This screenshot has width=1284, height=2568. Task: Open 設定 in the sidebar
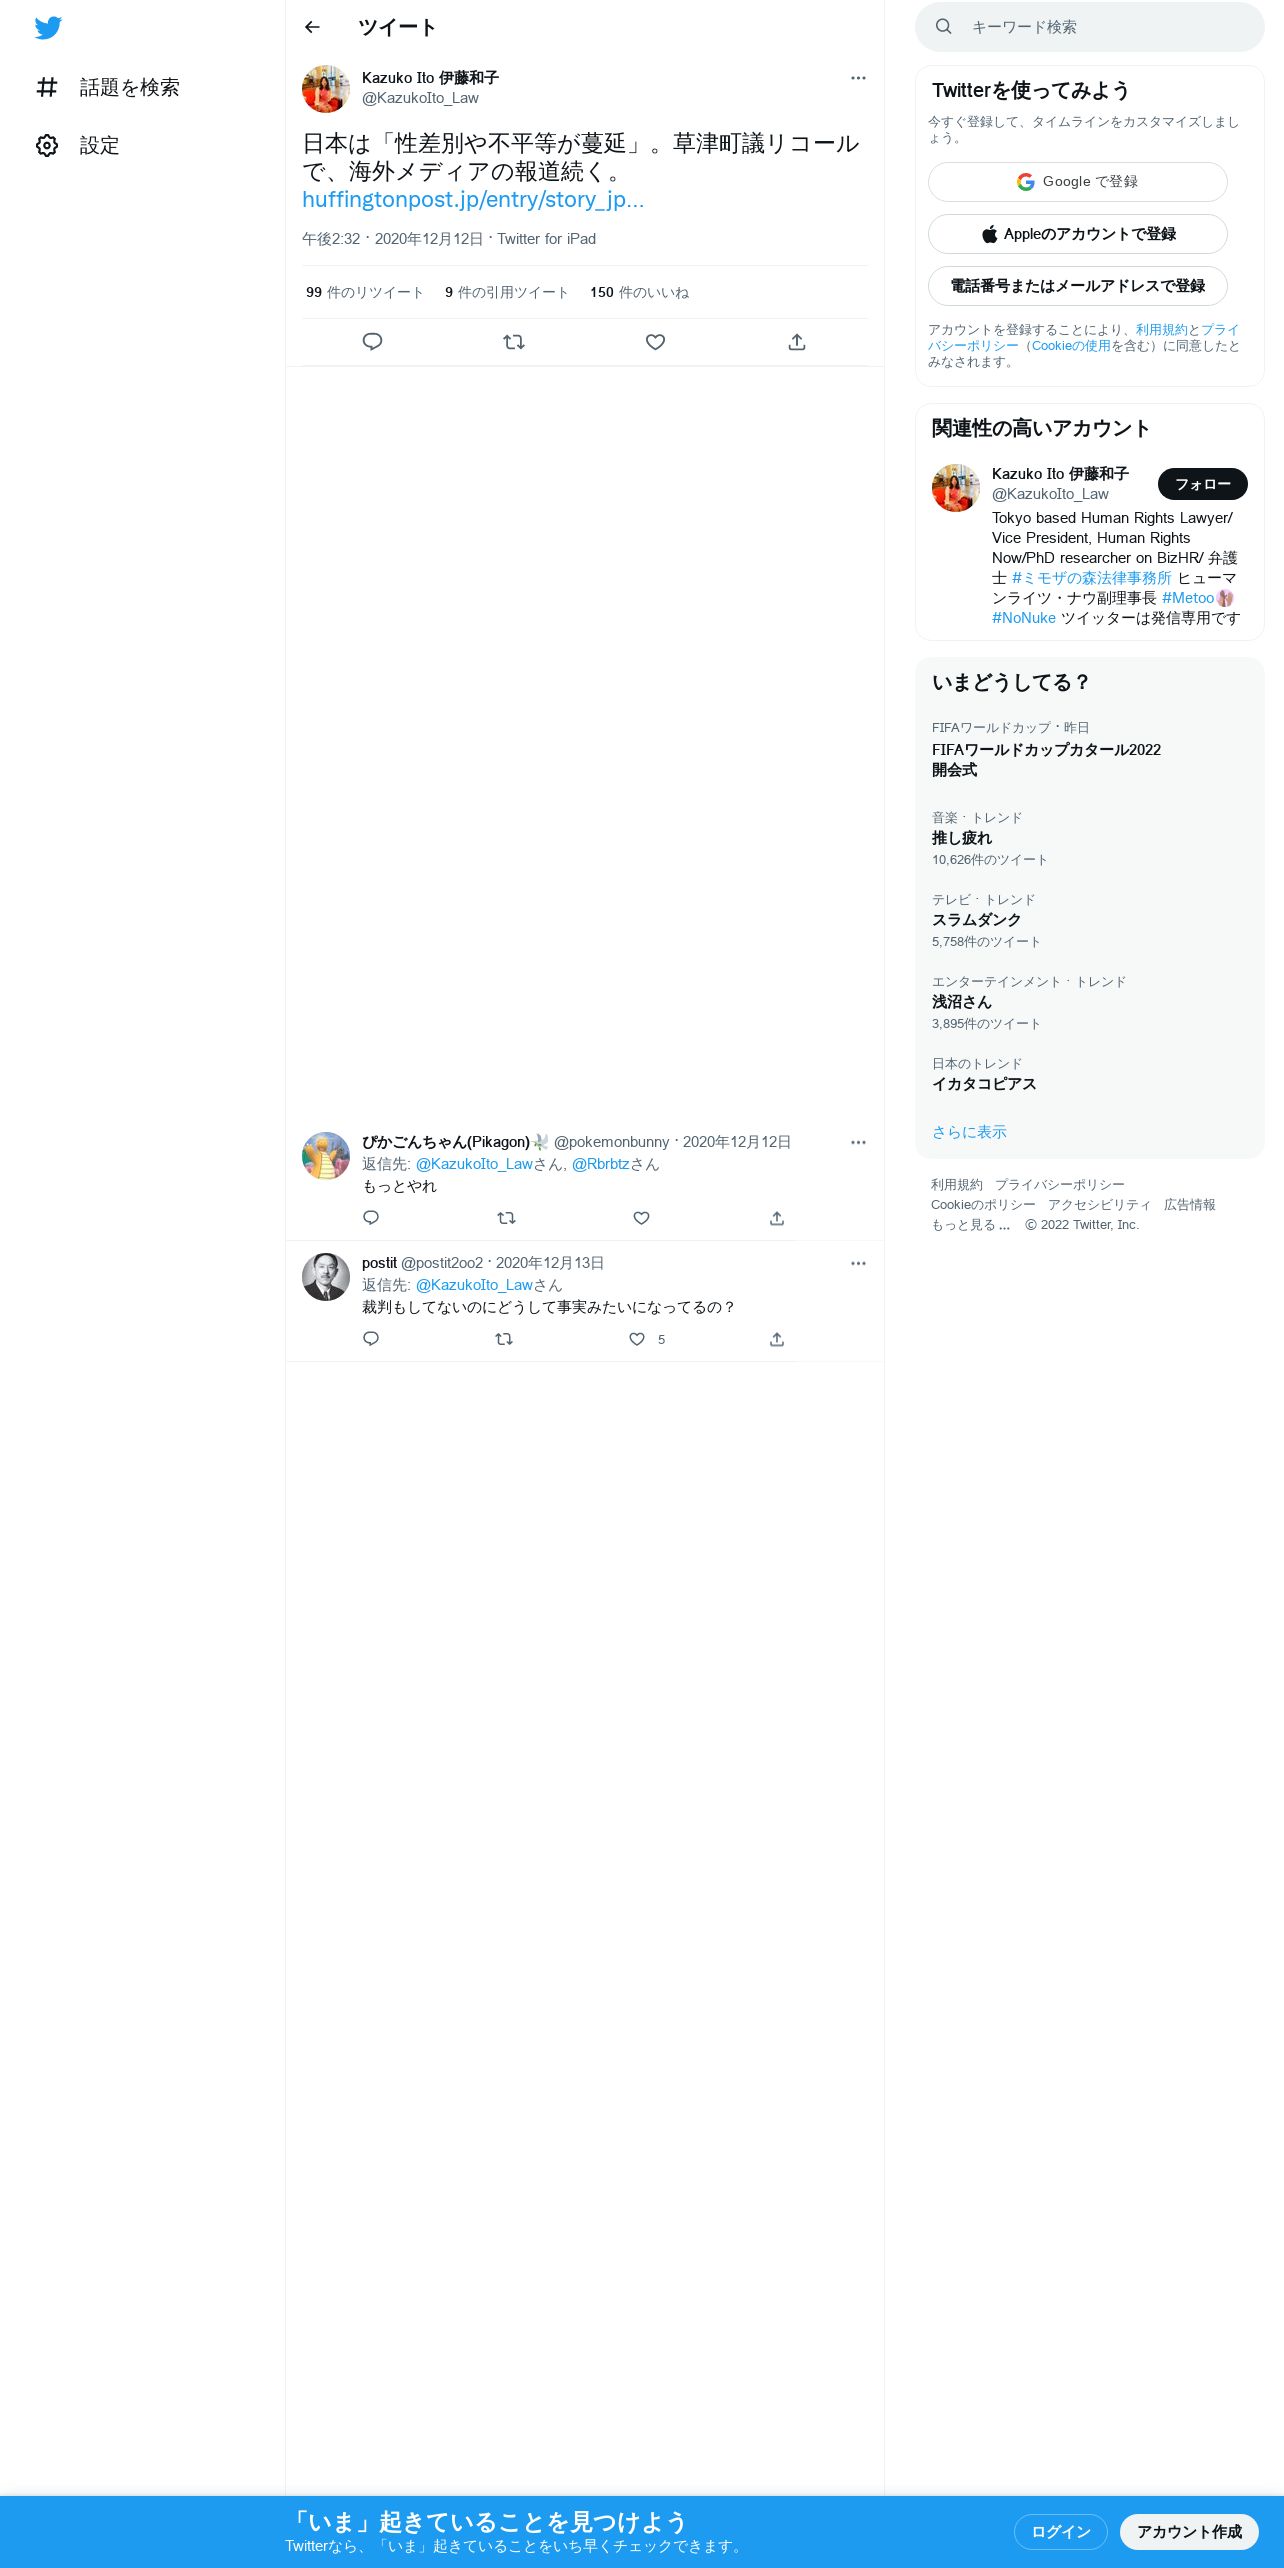[x=78, y=145]
